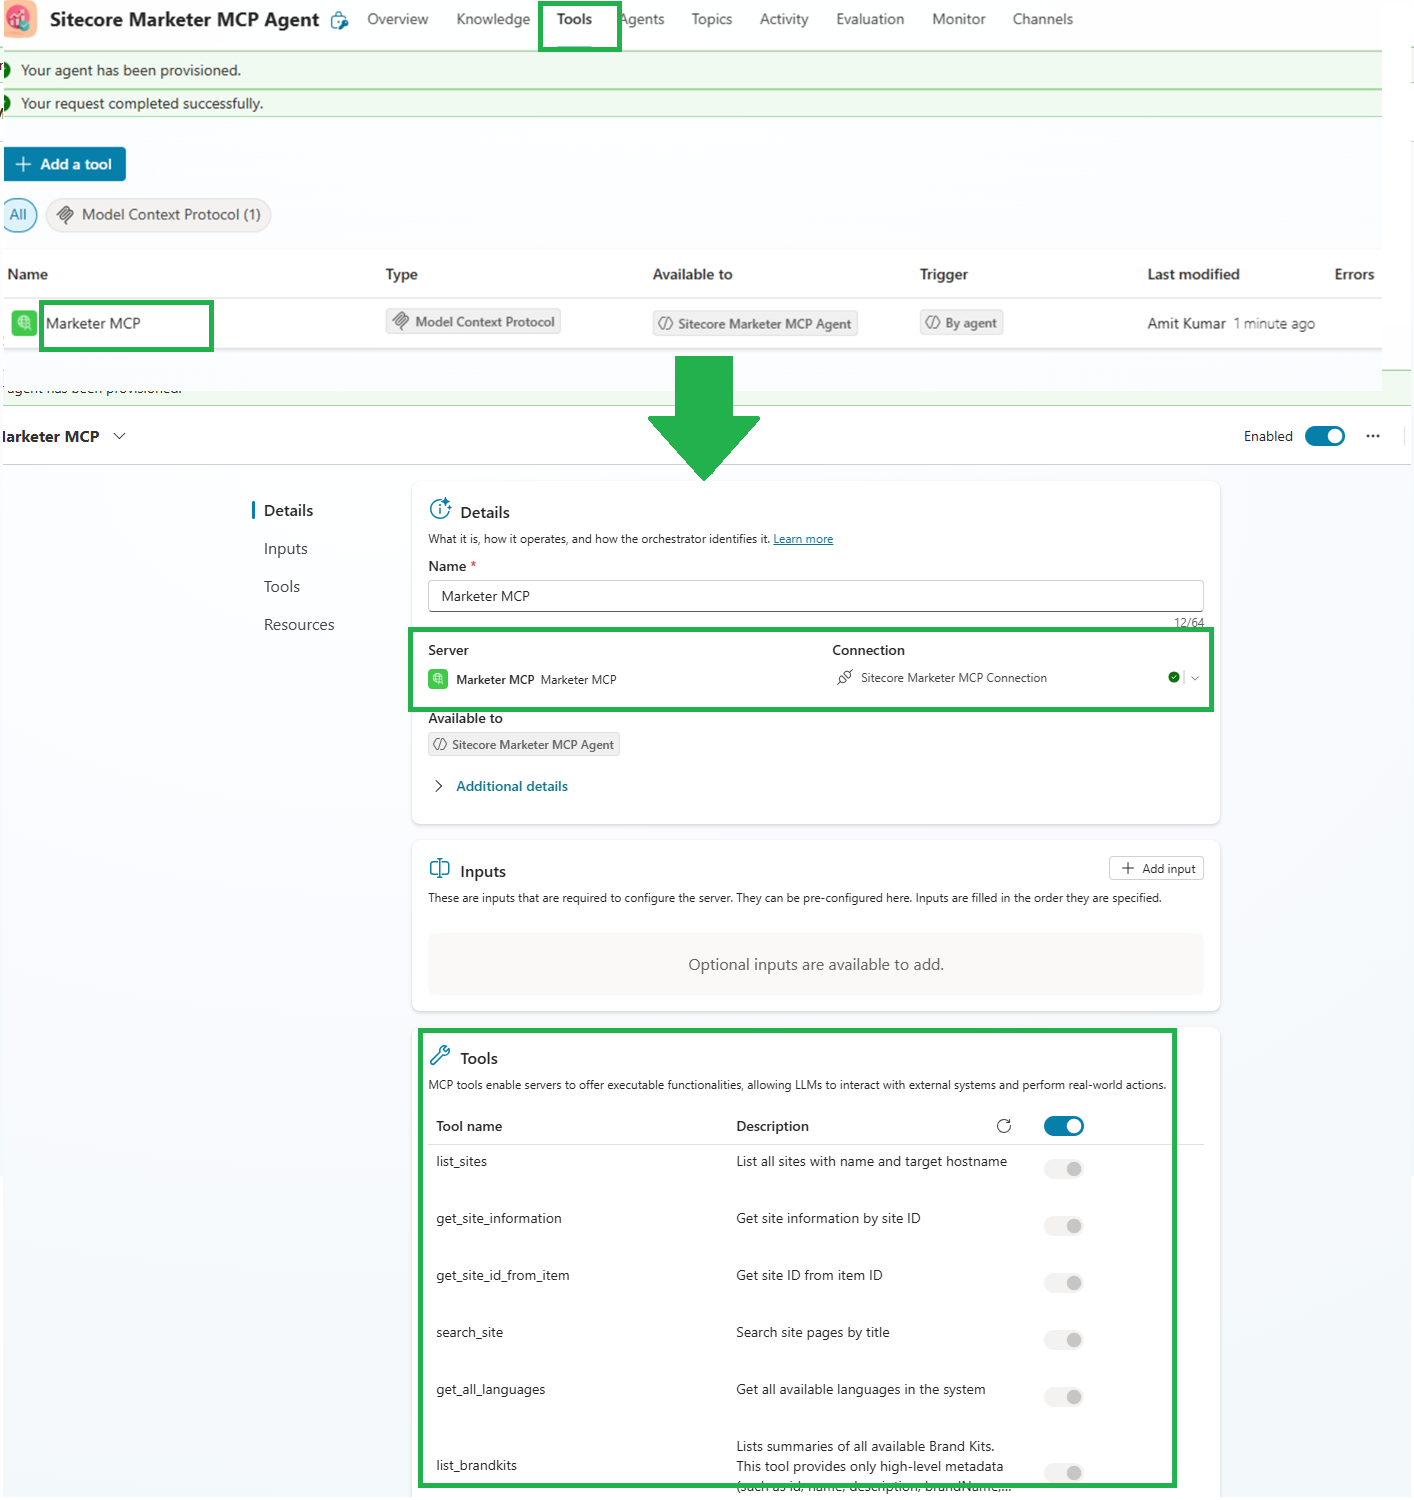Open the Agents tab

(x=642, y=19)
